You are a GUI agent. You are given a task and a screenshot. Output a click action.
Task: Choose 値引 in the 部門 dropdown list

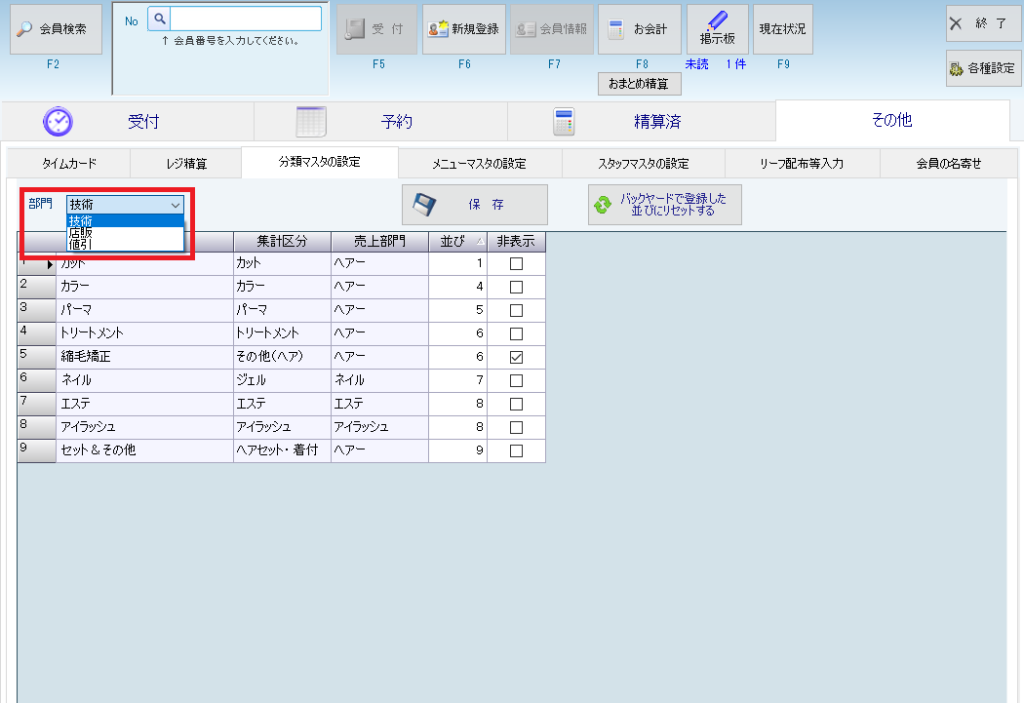coord(82,243)
